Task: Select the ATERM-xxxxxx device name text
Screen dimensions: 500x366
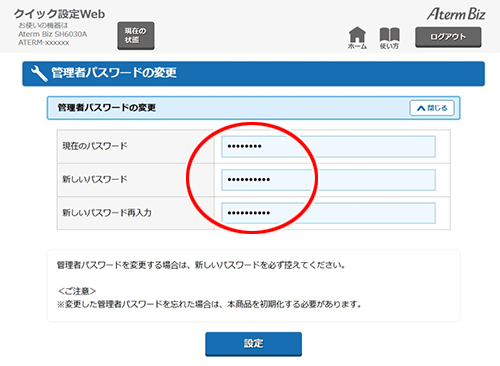Action: tap(44, 43)
